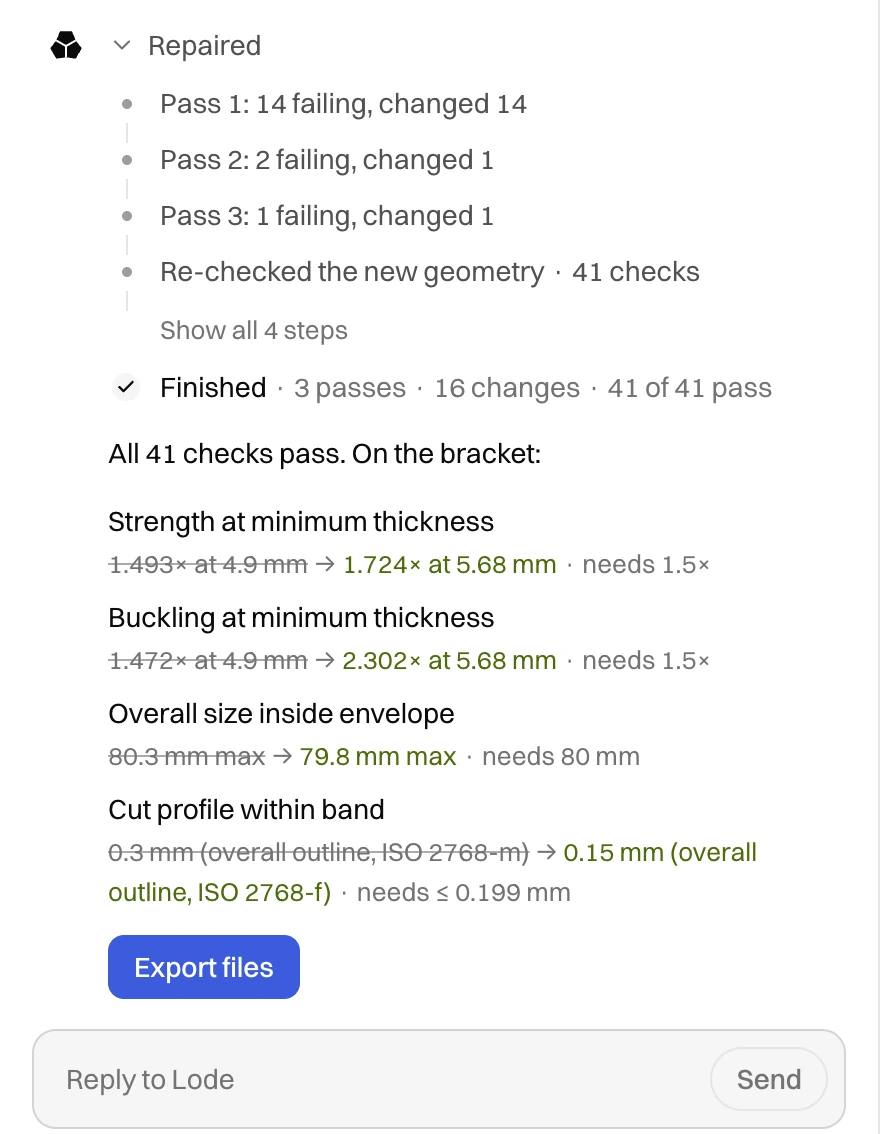Click the Finished checkmark icon
880x1134 pixels.
[x=126, y=388]
